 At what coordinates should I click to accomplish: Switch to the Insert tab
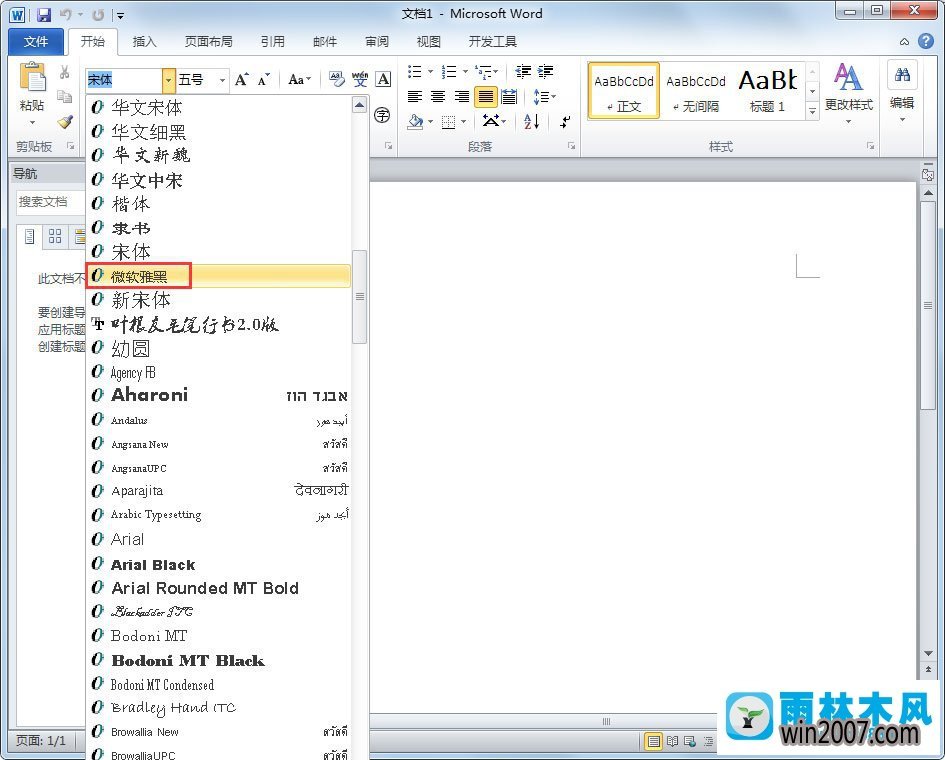tap(144, 42)
